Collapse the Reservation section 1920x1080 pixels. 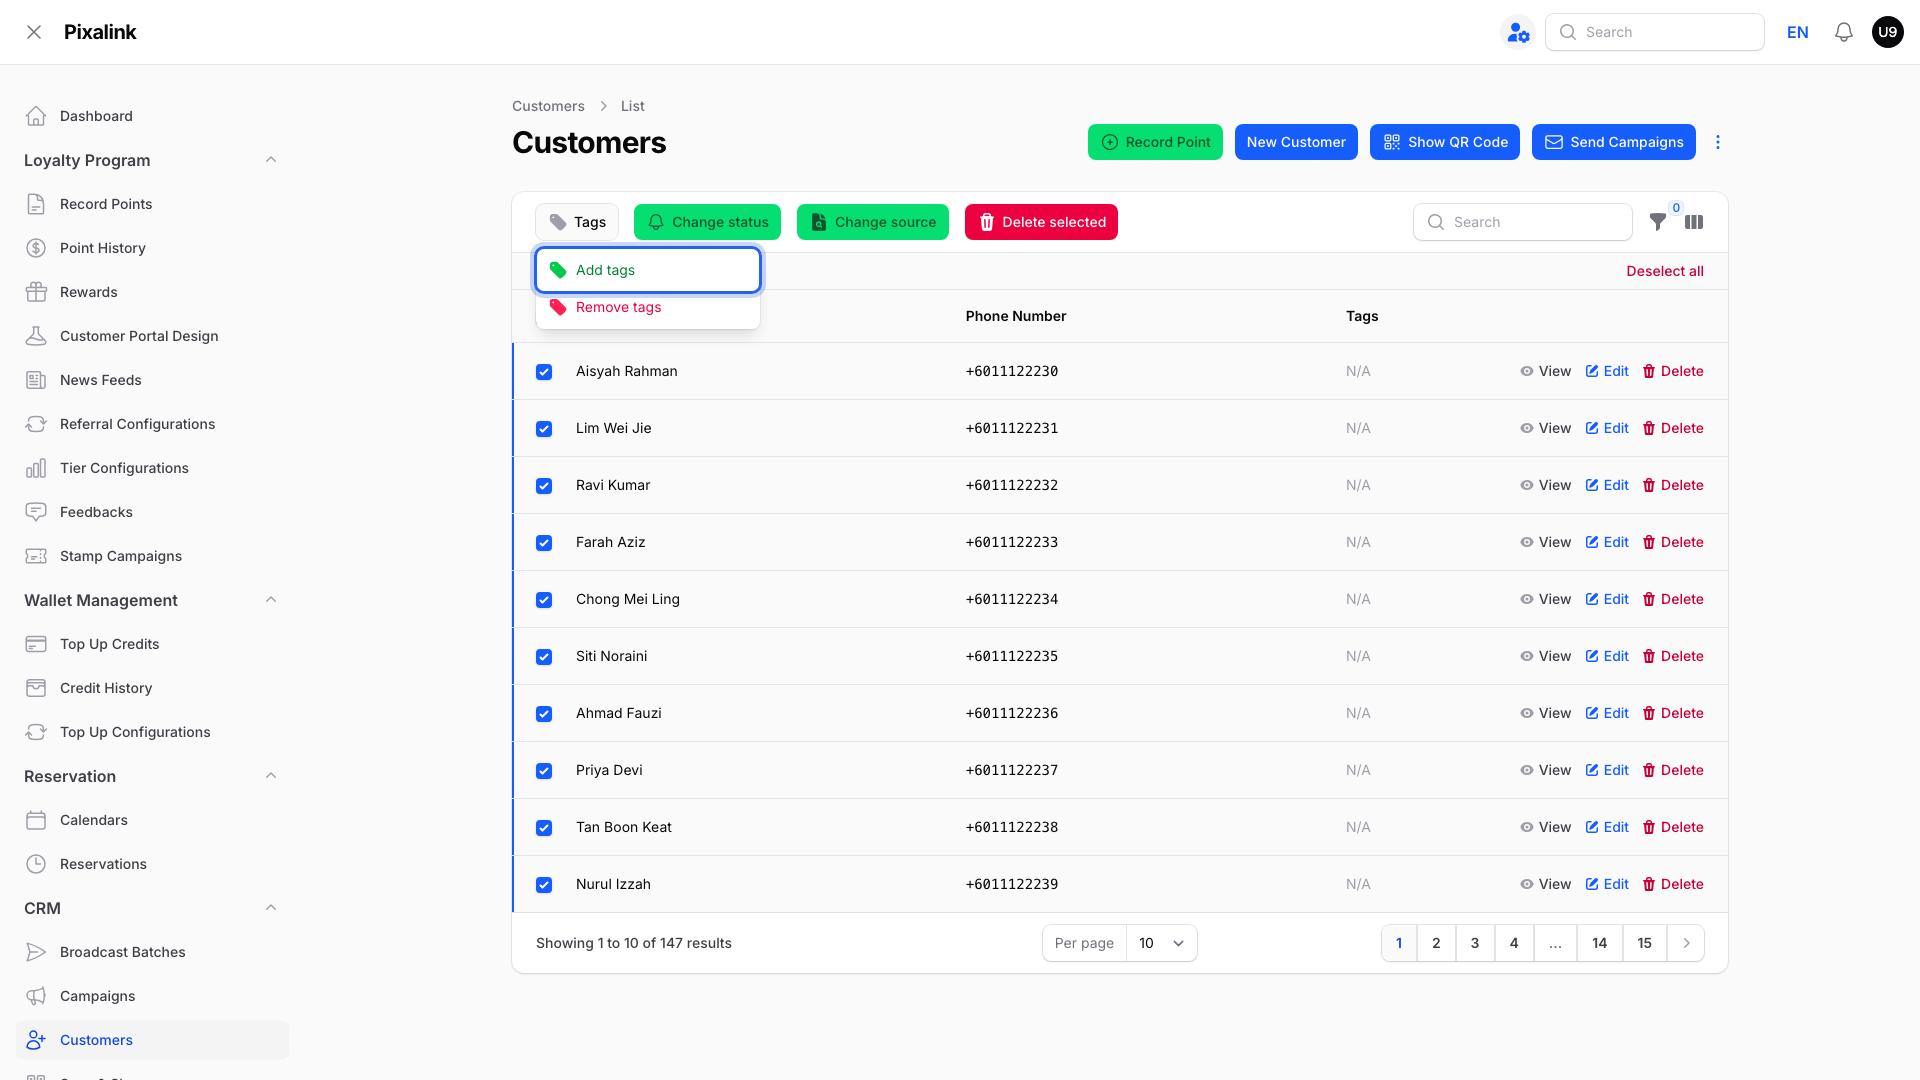[x=271, y=776]
